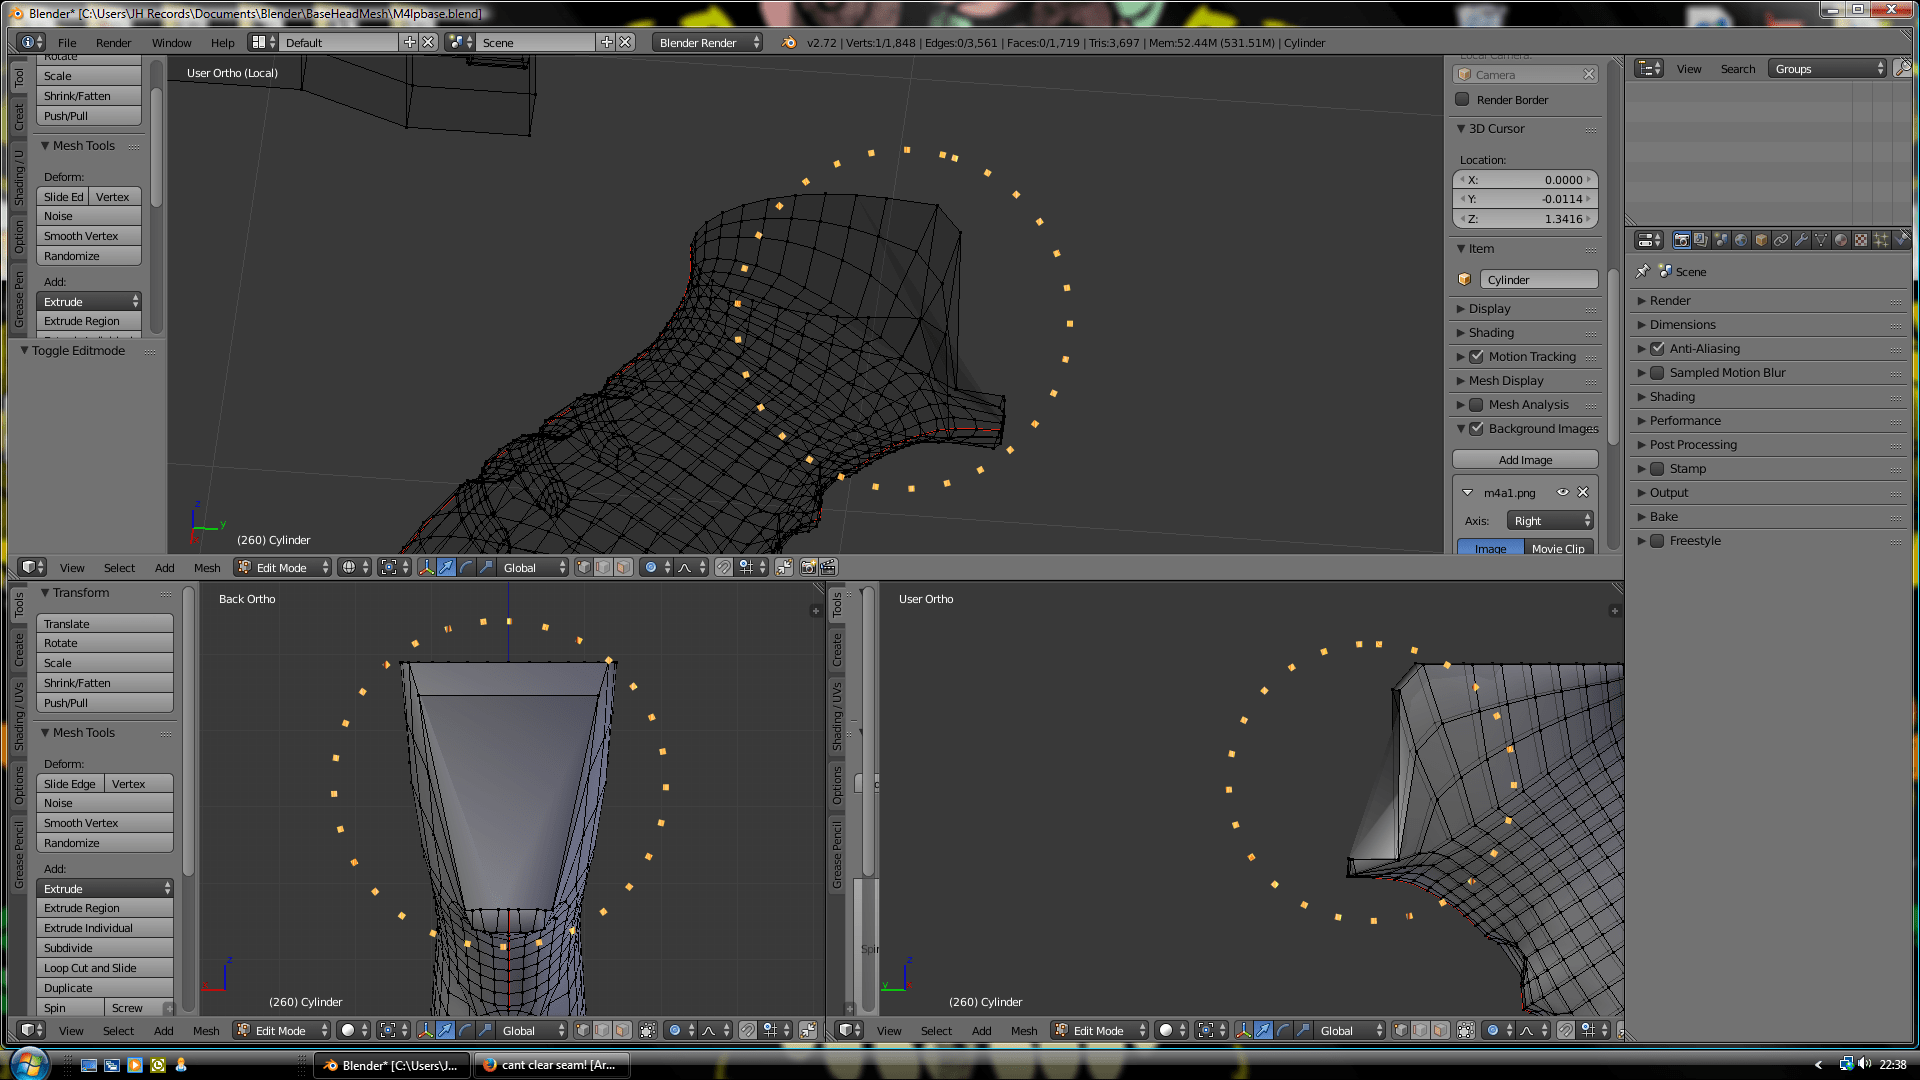Select the Material properties tab (sphere icon)
1920x1080 pixels.
click(x=1840, y=240)
